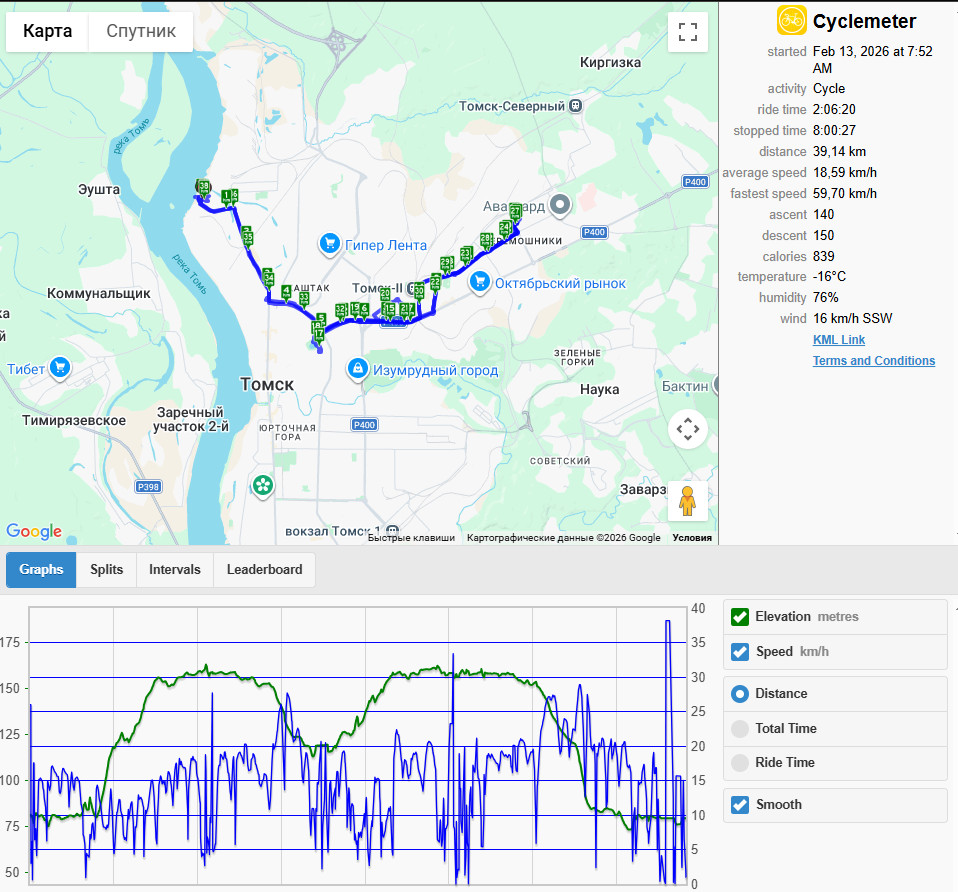958x892 pixels.
Task: Click the Томск-Северный train station icon
Action: coord(575,106)
